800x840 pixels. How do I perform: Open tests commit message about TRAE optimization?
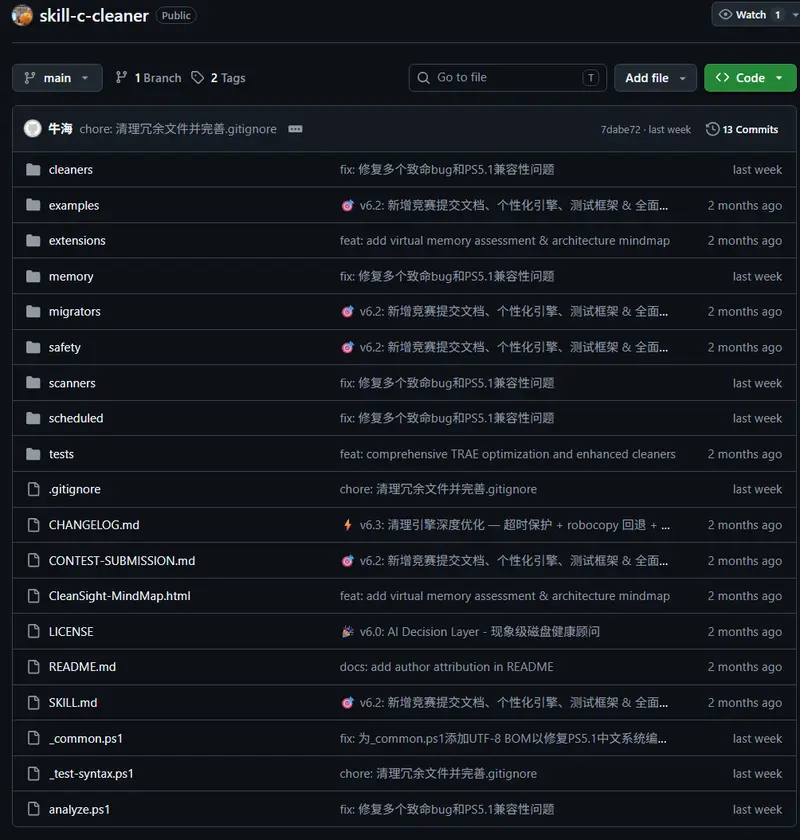coord(507,454)
